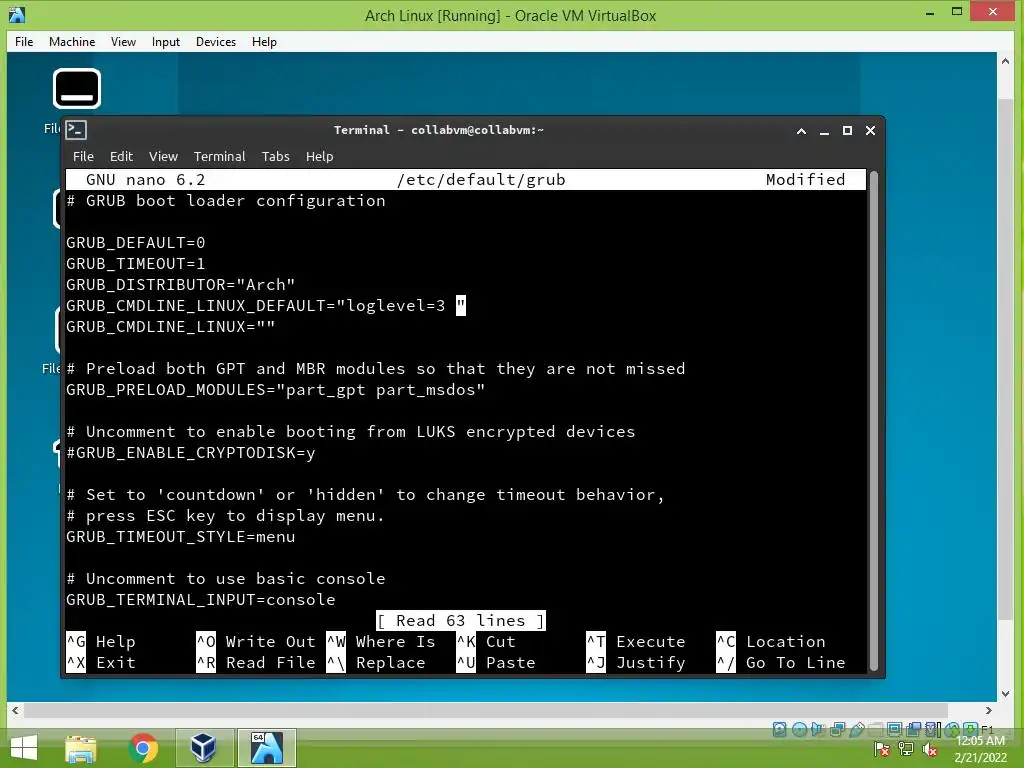Open the VirtualBox Devices menu
The image size is (1024, 768).
click(216, 42)
